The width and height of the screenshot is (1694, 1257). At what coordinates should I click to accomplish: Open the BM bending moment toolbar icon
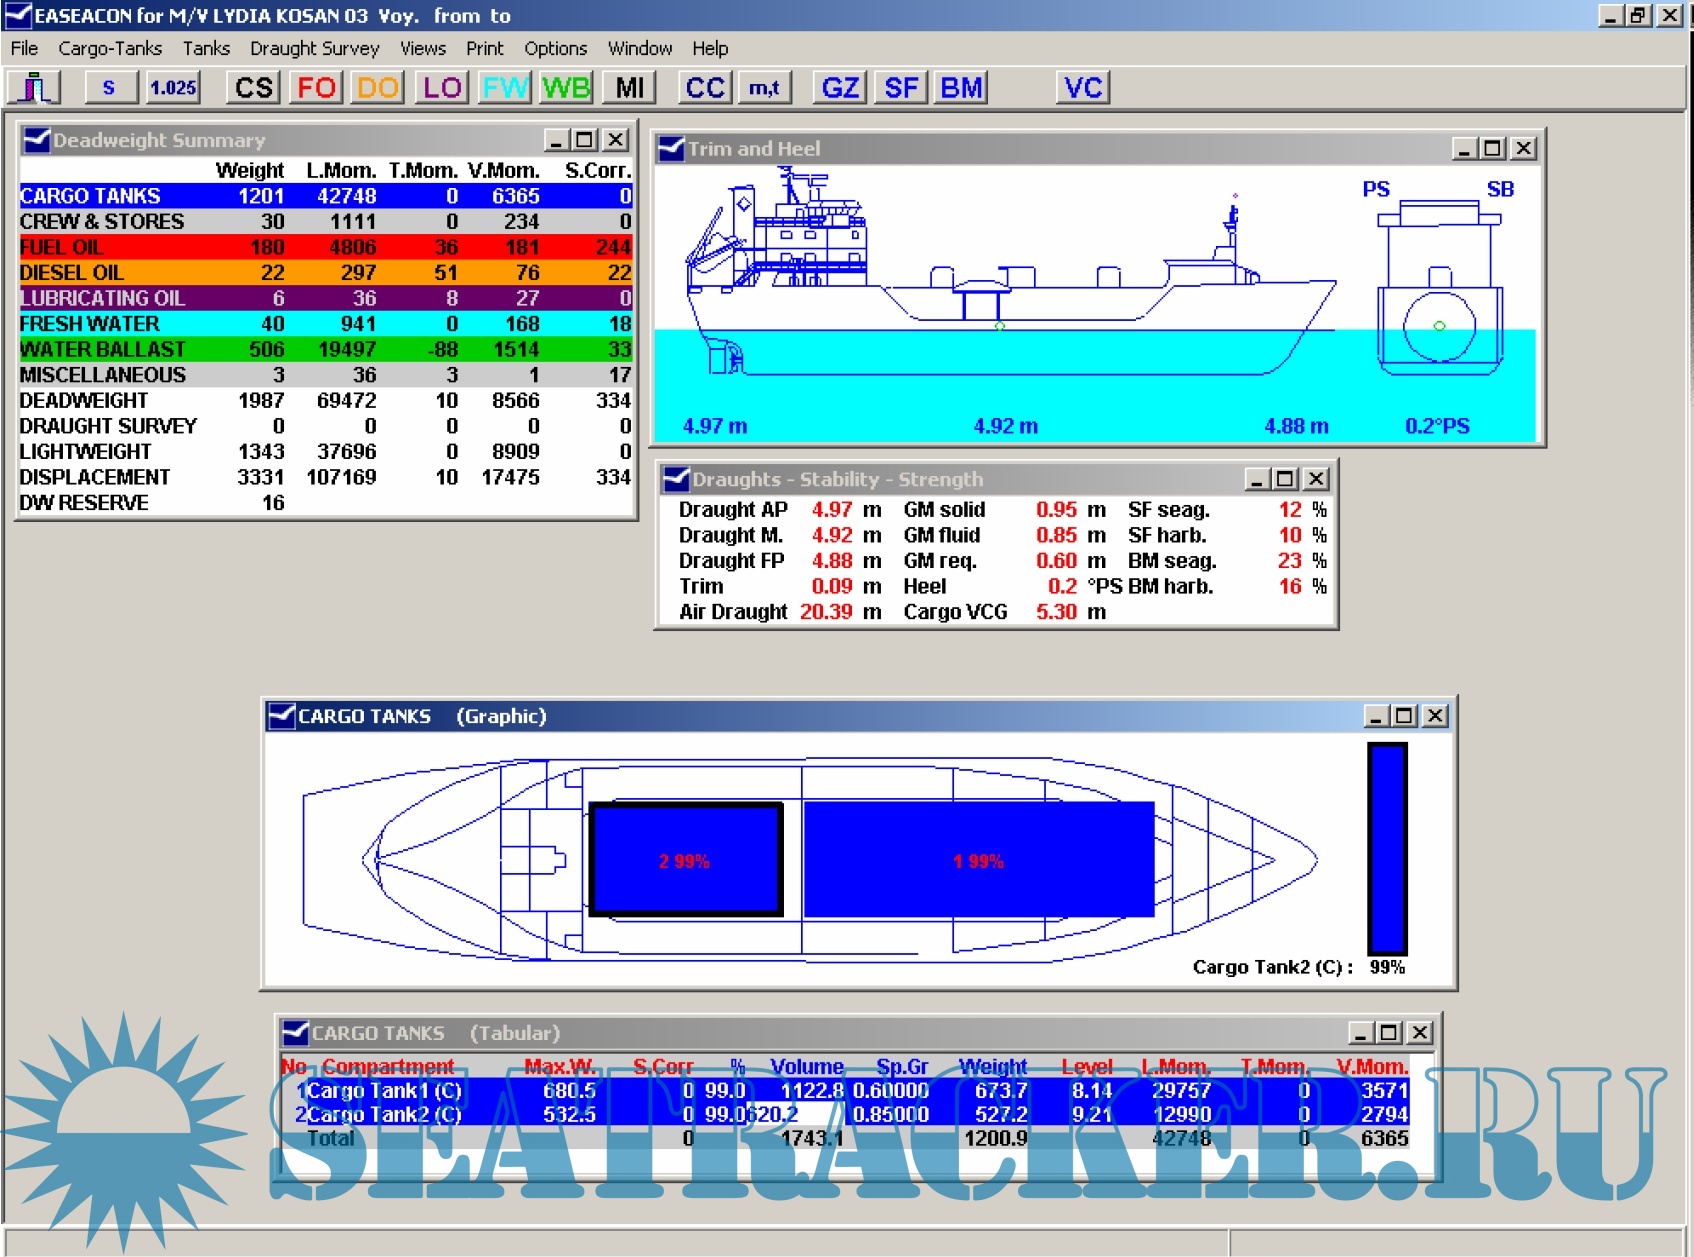point(962,88)
